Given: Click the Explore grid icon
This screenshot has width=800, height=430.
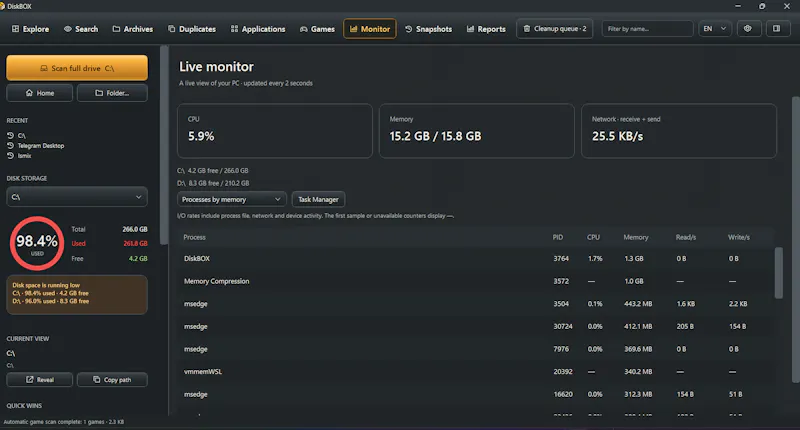Looking at the screenshot, I should (15, 29).
